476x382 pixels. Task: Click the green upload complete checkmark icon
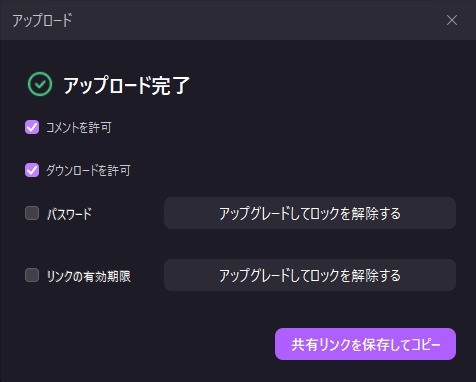[40, 84]
